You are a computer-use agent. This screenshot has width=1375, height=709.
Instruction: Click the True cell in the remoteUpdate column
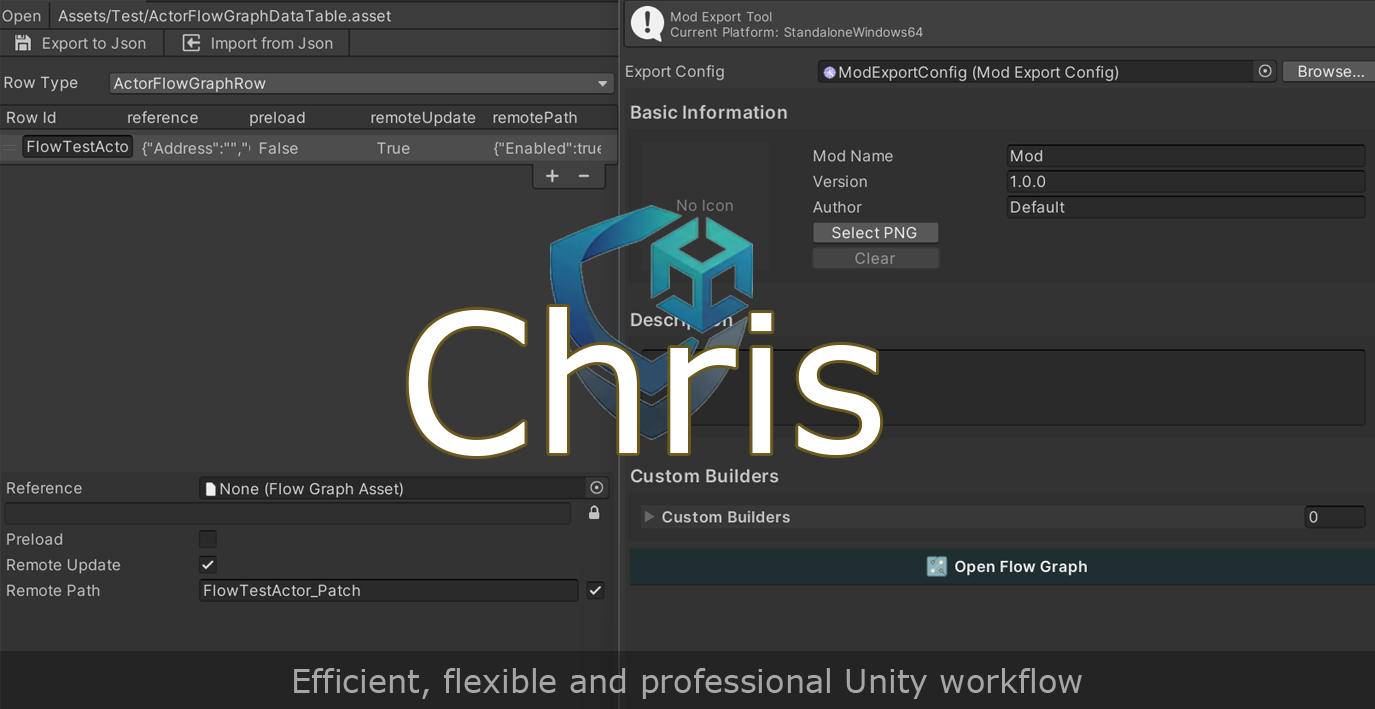pos(393,148)
